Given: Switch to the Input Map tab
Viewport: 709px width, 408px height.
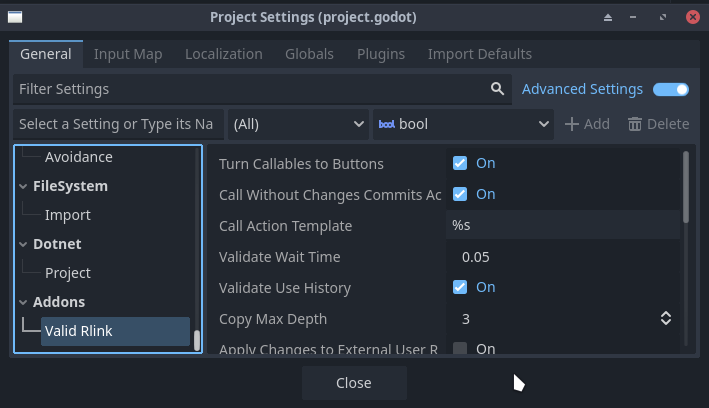Looking at the screenshot, I should point(128,54).
